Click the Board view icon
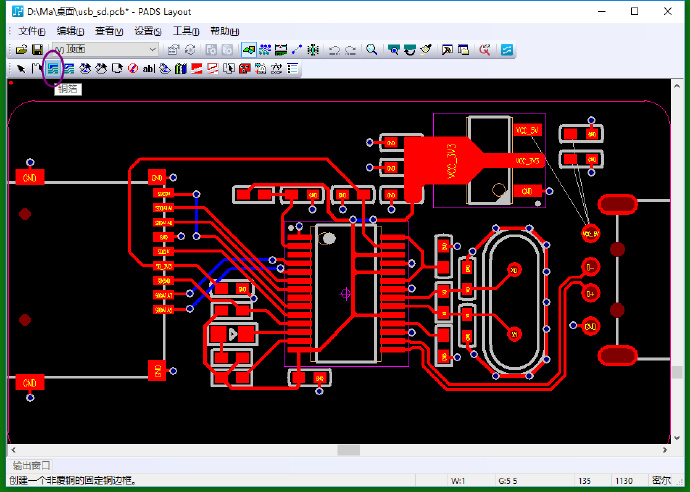 393,50
